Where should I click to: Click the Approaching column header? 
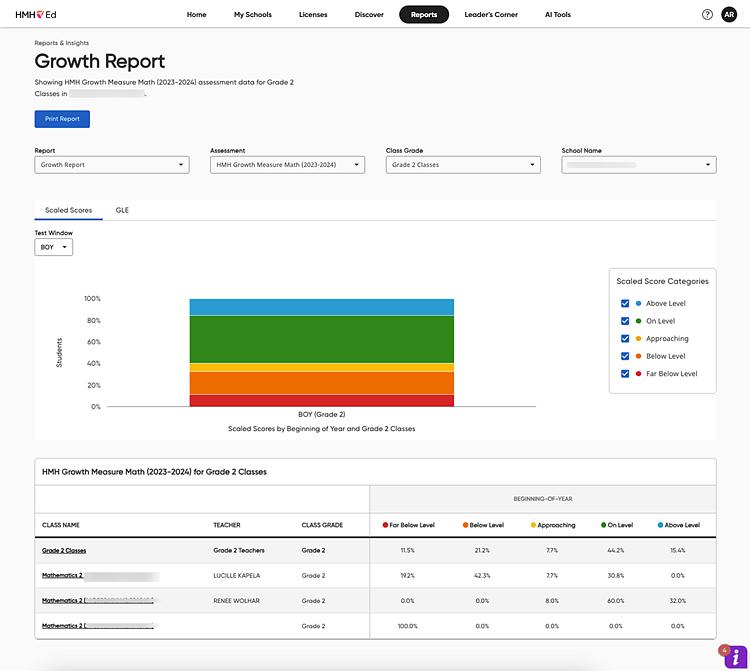553,525
